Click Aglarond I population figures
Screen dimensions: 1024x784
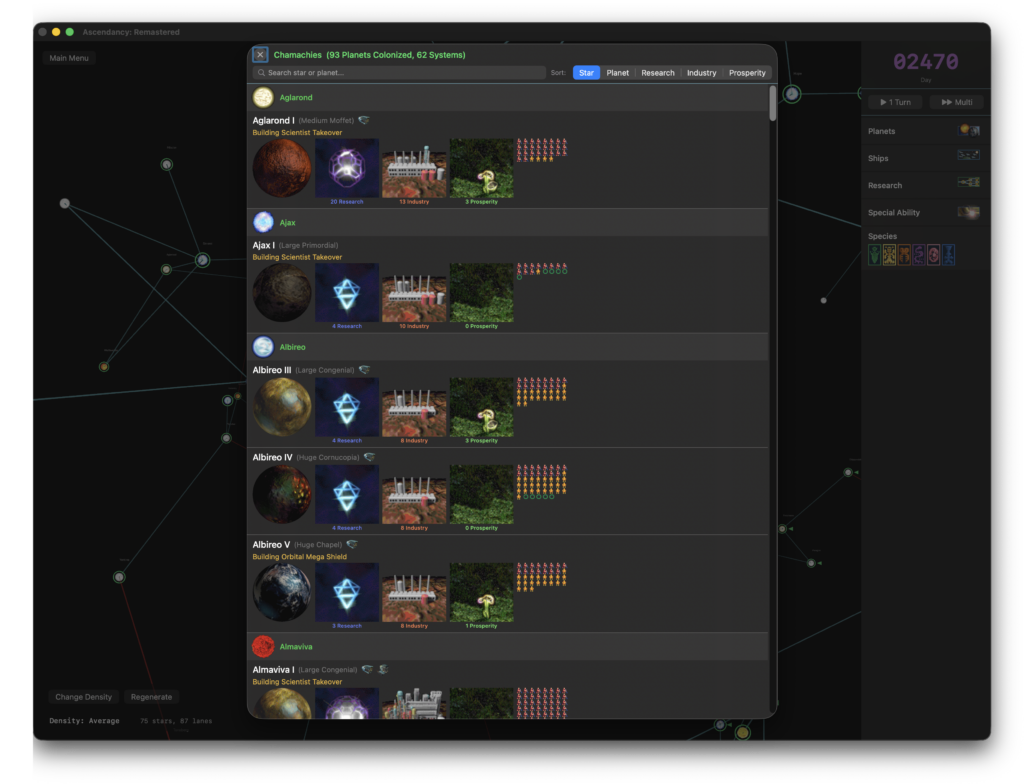542,150
